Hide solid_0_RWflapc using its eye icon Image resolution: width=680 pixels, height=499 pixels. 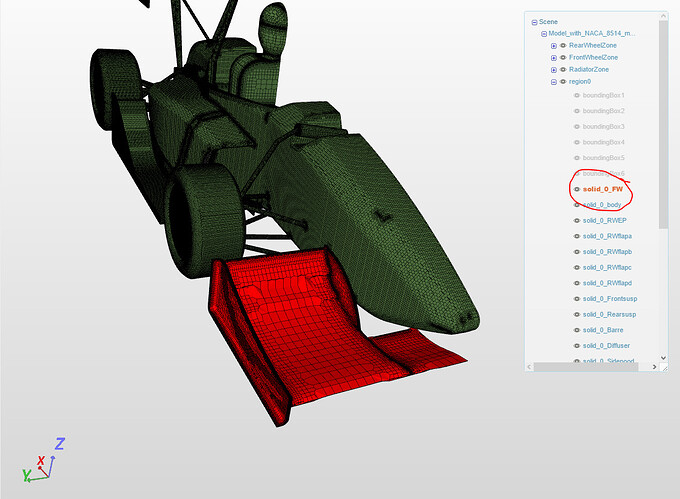(577, 267)
